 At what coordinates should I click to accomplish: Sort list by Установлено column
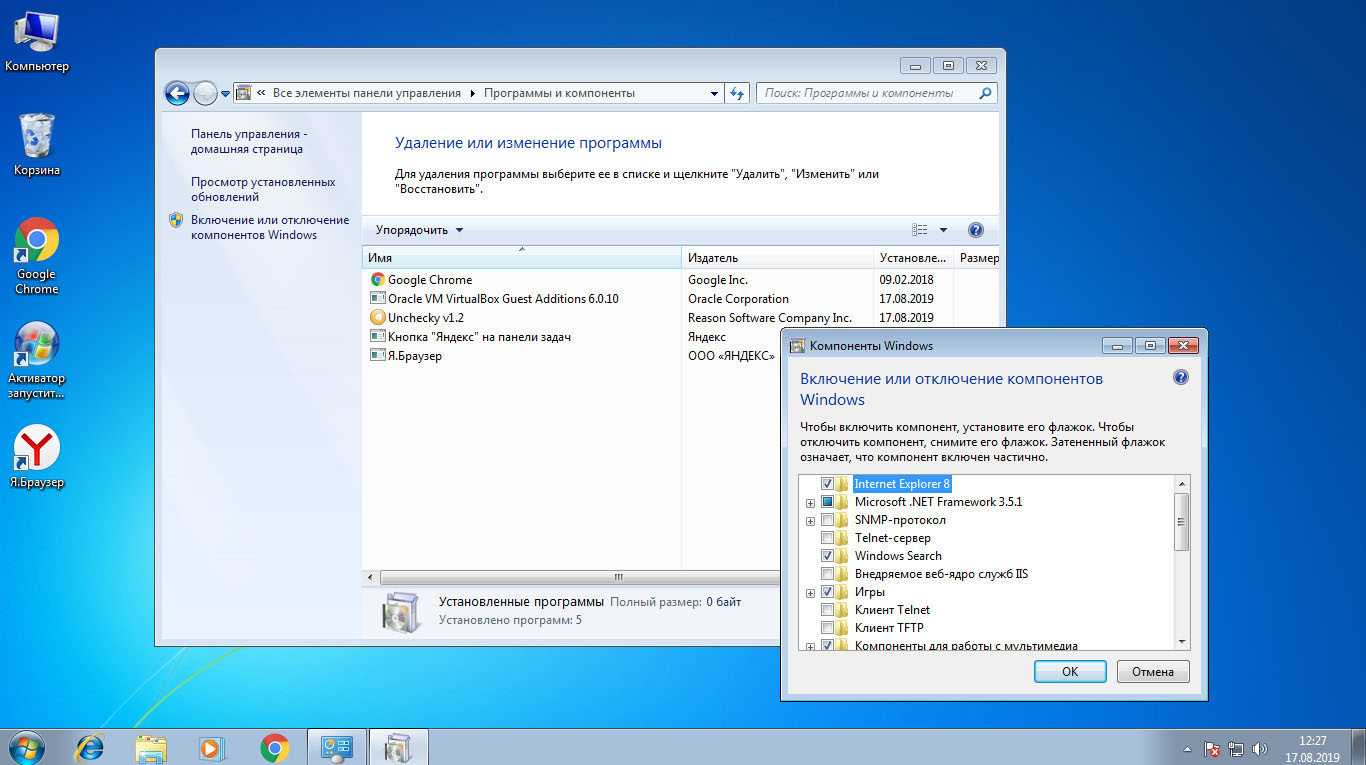click(913, 257)
